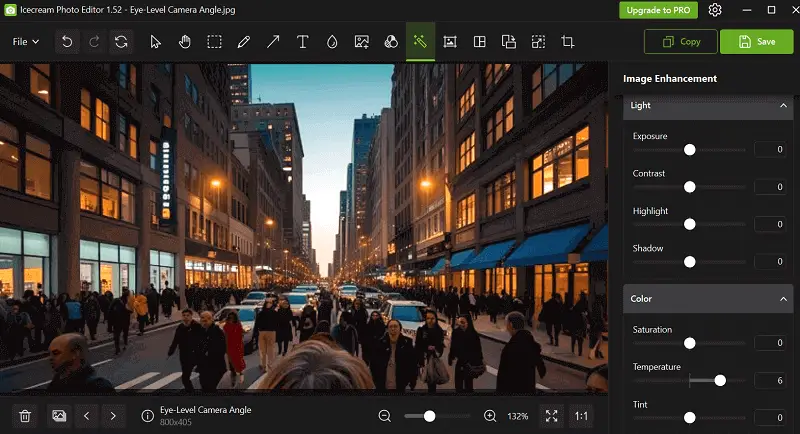This screenshot has width=800, height=434.
Task: Show image info icon
Action: pos(147,416)
